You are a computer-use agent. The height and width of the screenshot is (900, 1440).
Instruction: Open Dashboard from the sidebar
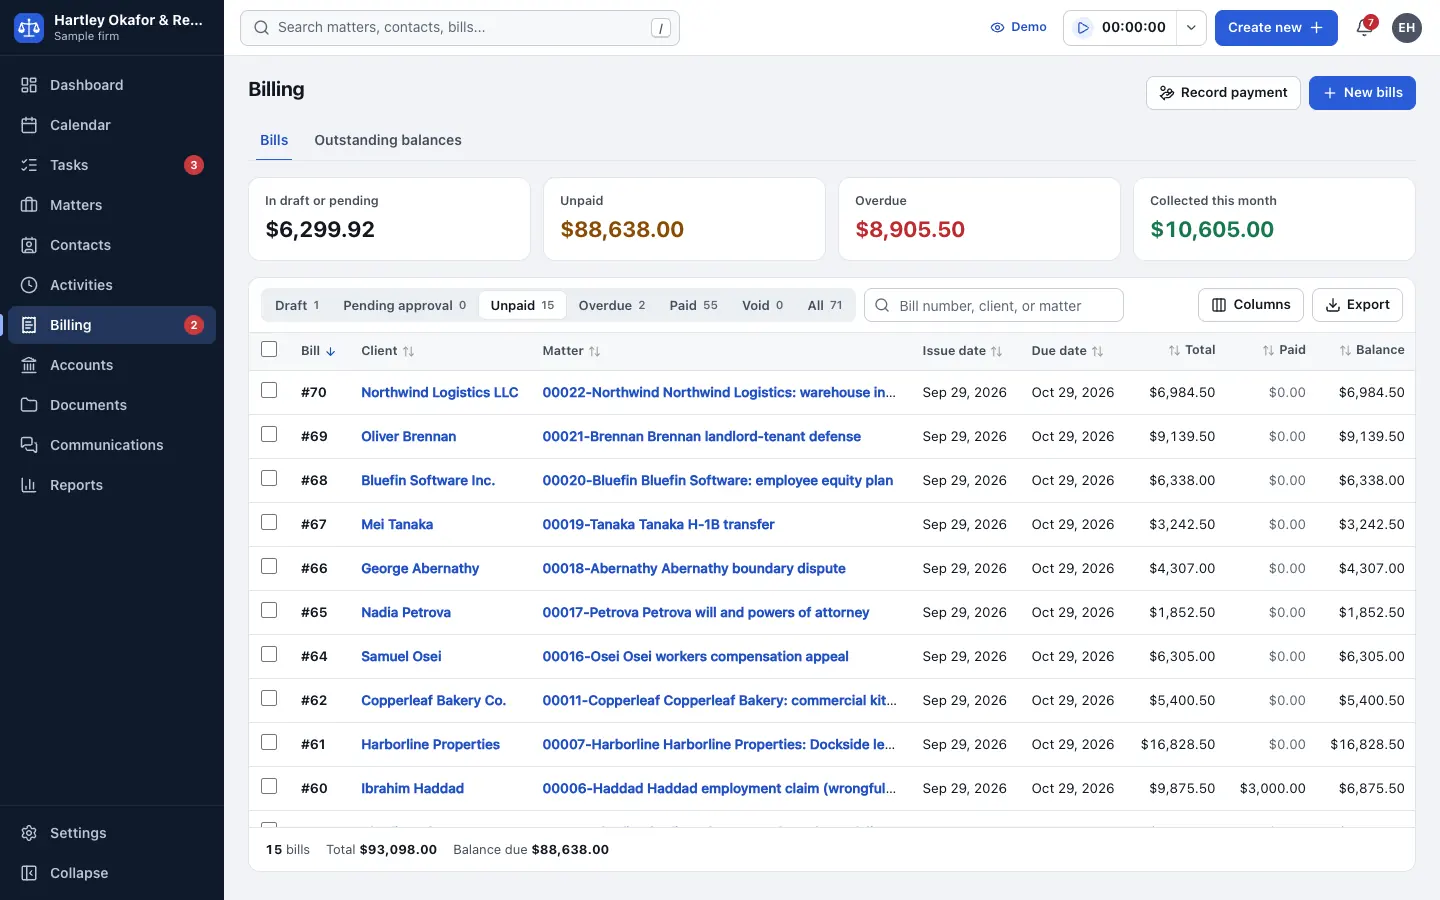click(112, 85)
